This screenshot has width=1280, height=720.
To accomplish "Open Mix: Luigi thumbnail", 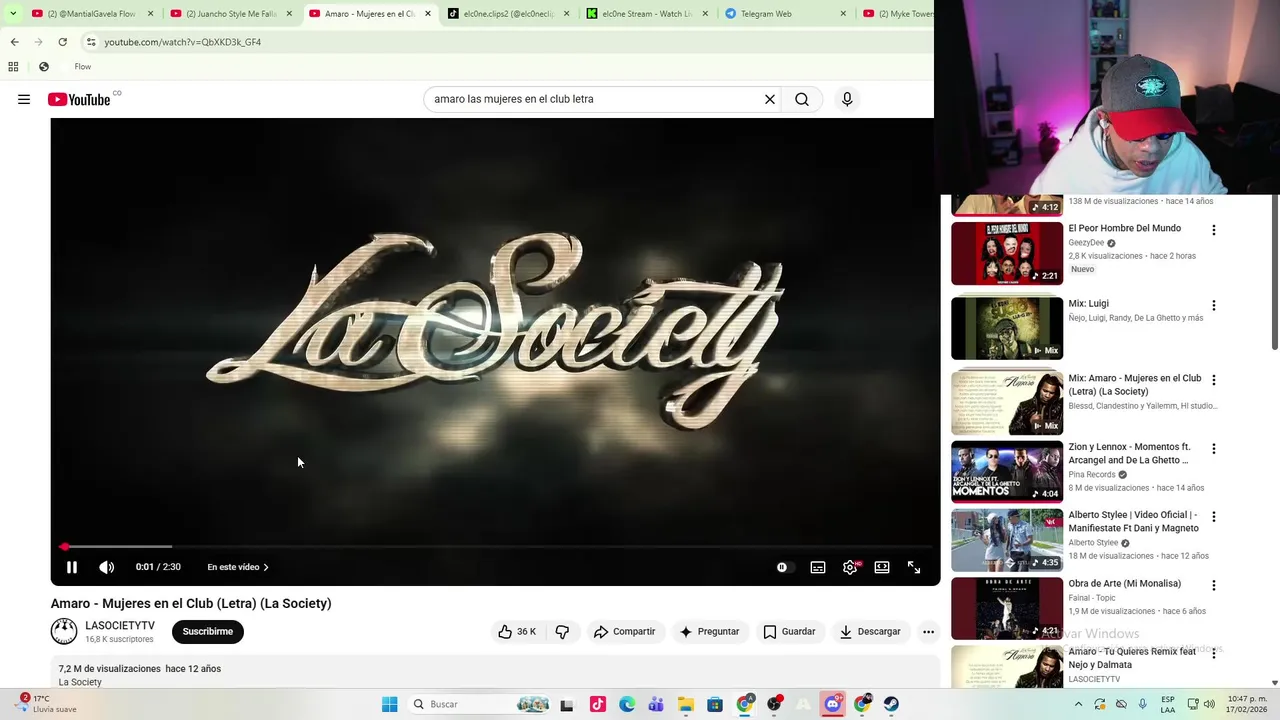I will pos(1007,328).
